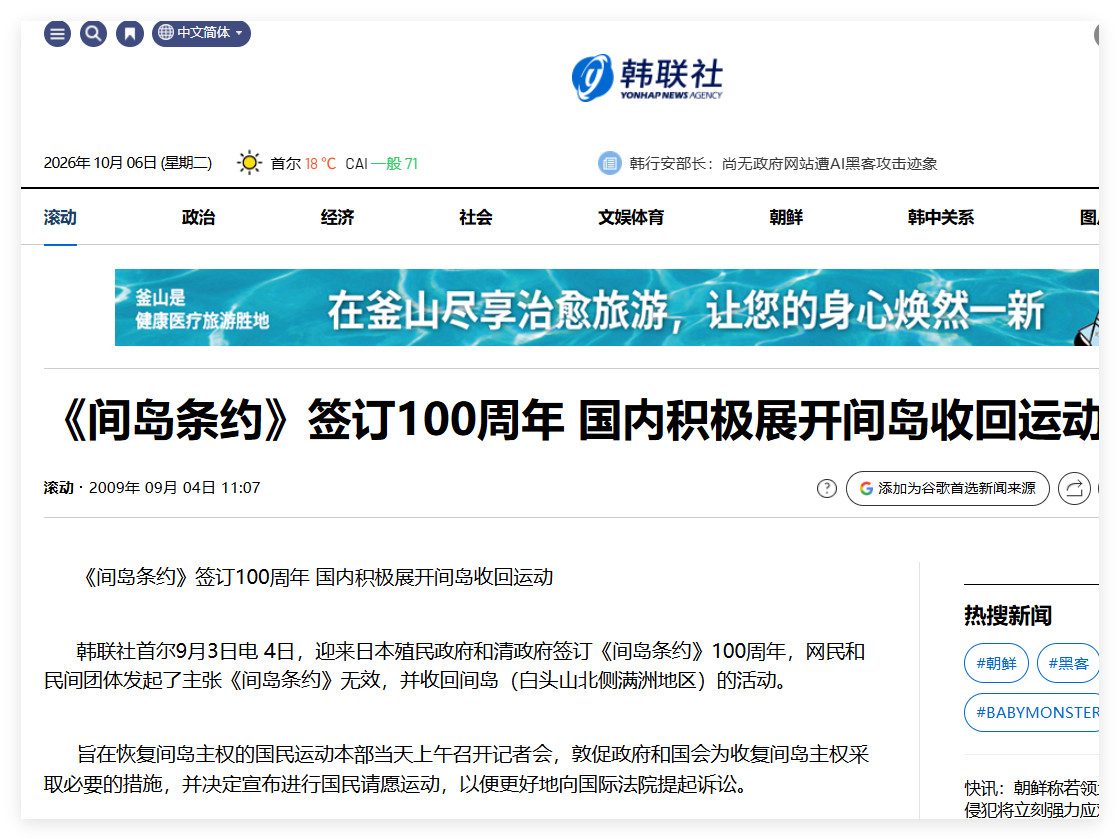Expand the 中文简体 language dropdown
Screen dimensions: 1120x840
click(201, 33)
